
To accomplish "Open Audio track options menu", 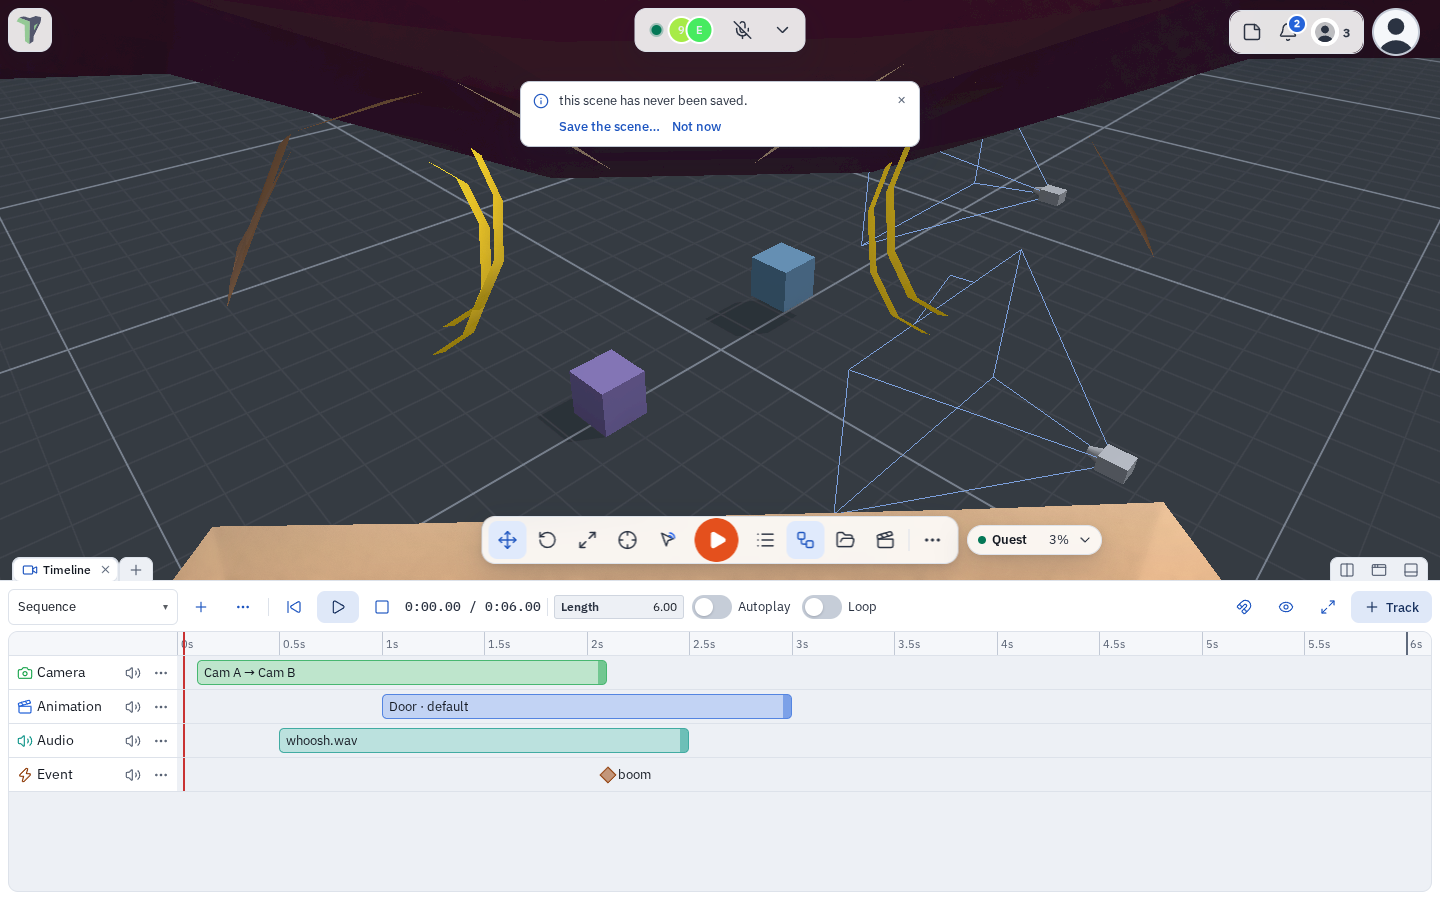I will pyautogui.click(x=161, y=741).
